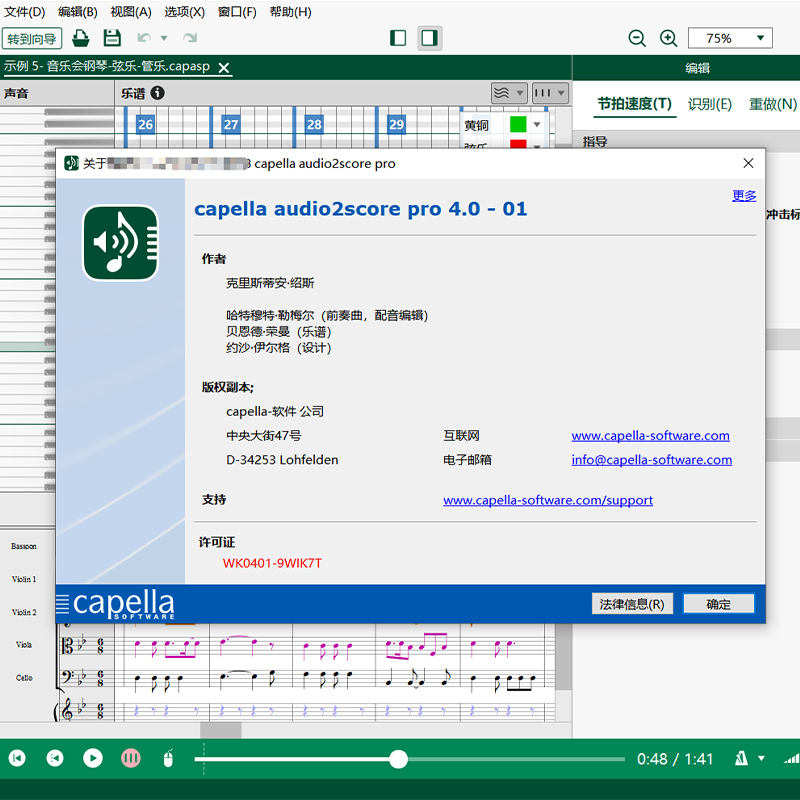Viewport: 800px width, 800px height.
Task: Open the 文件(D) menu
Action: (24, 12)
